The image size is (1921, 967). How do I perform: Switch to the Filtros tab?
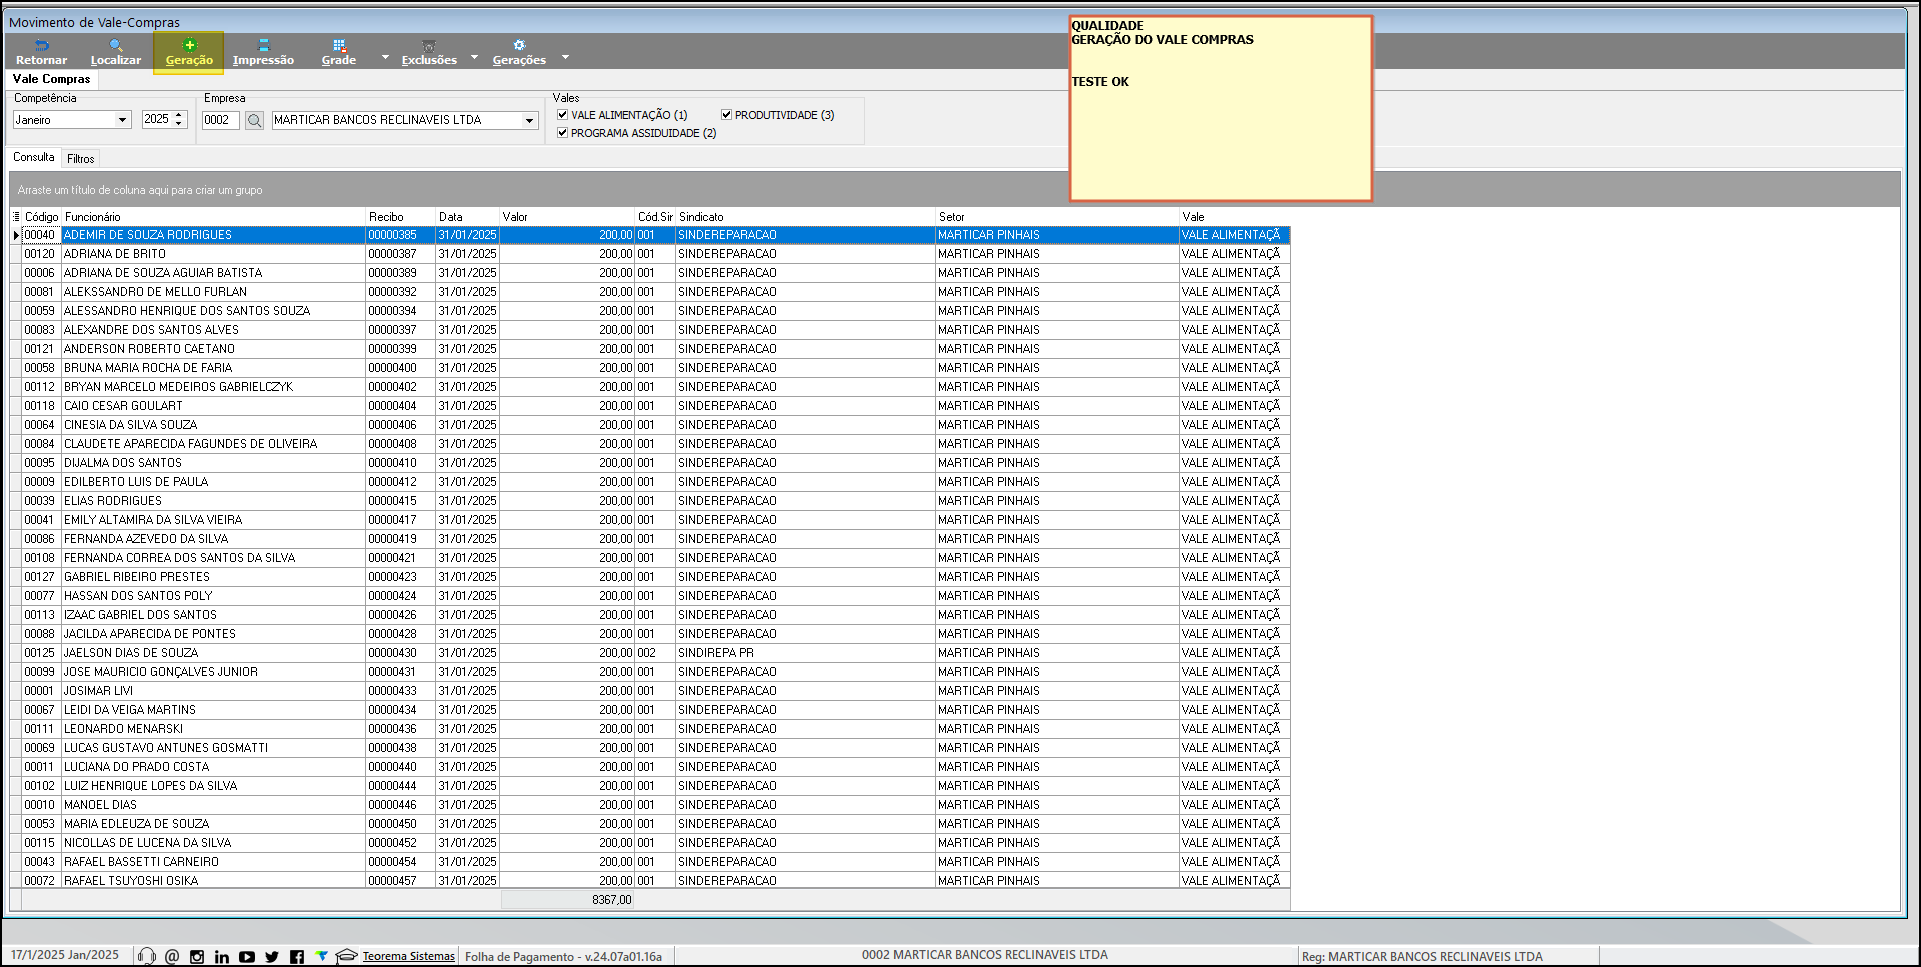click(81, 158)
